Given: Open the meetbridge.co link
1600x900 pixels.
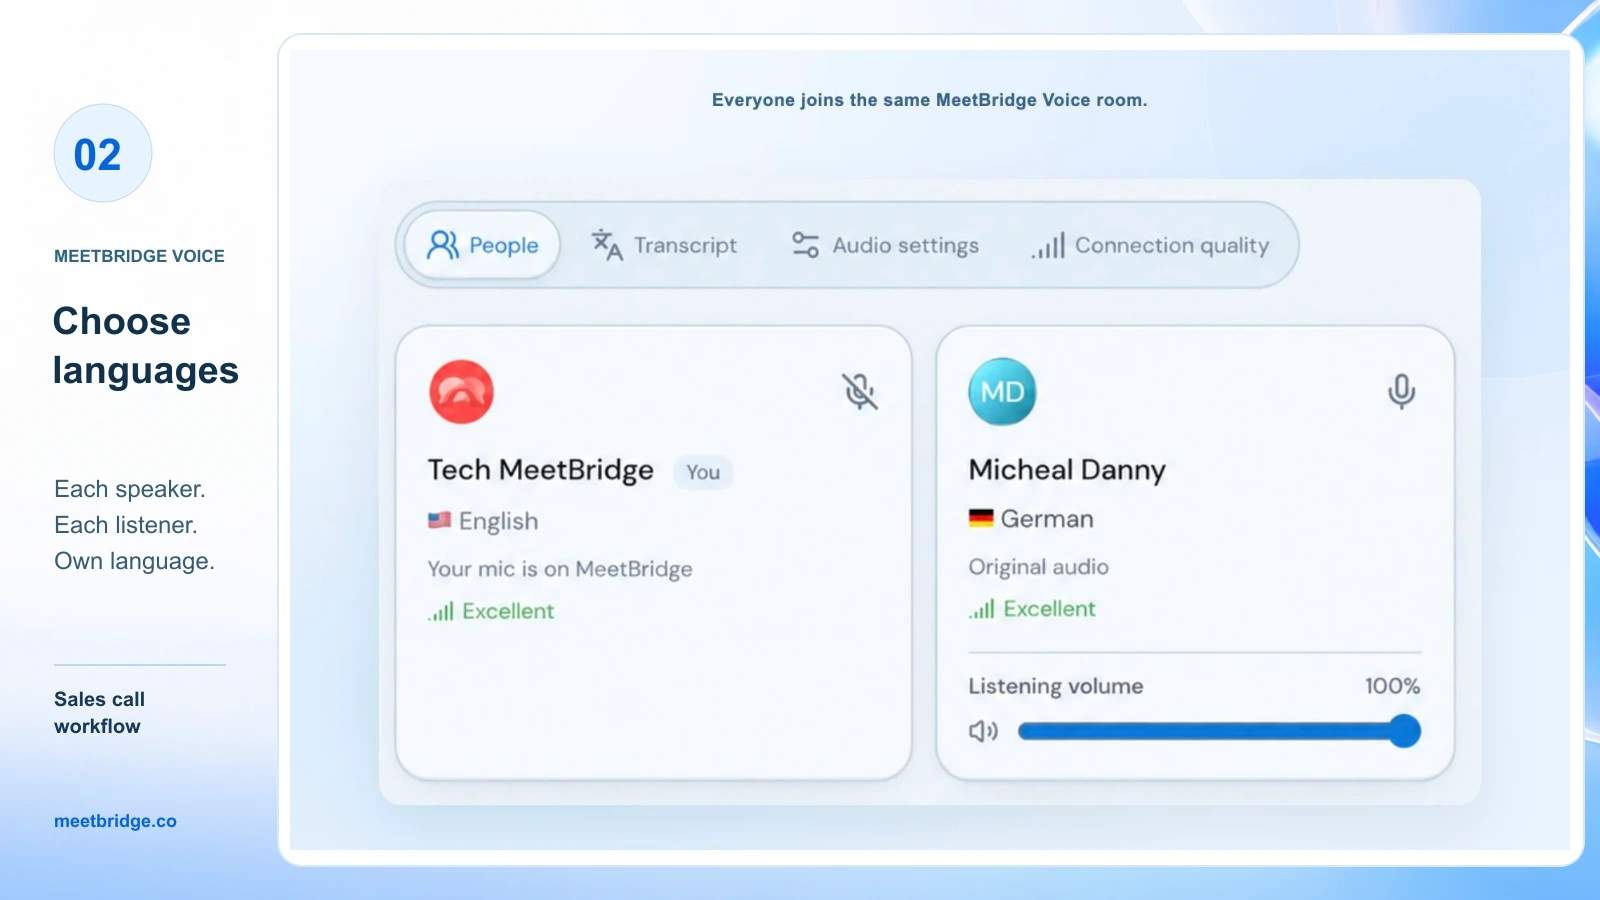Looking at the screenshot, I should pyautogui.click(x=115, y=821).
